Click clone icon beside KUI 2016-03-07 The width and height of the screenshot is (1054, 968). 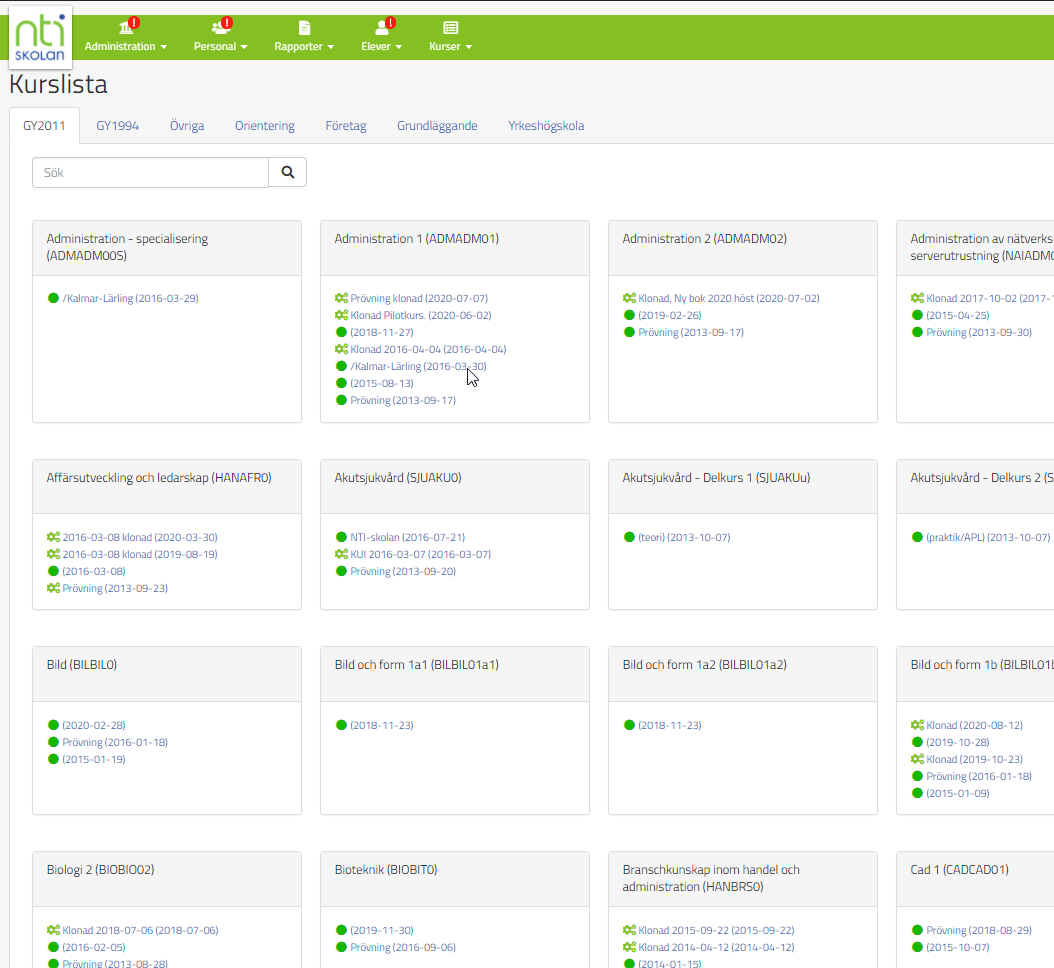341,554
